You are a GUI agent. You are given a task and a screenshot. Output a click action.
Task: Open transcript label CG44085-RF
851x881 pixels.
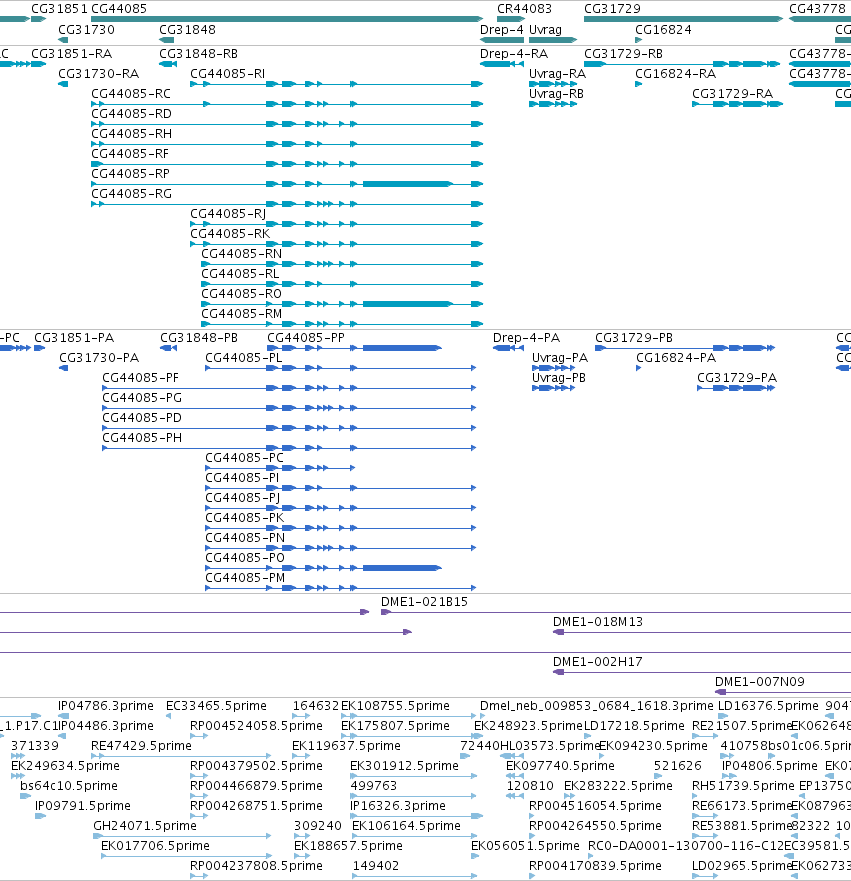[x=130, y=153]
